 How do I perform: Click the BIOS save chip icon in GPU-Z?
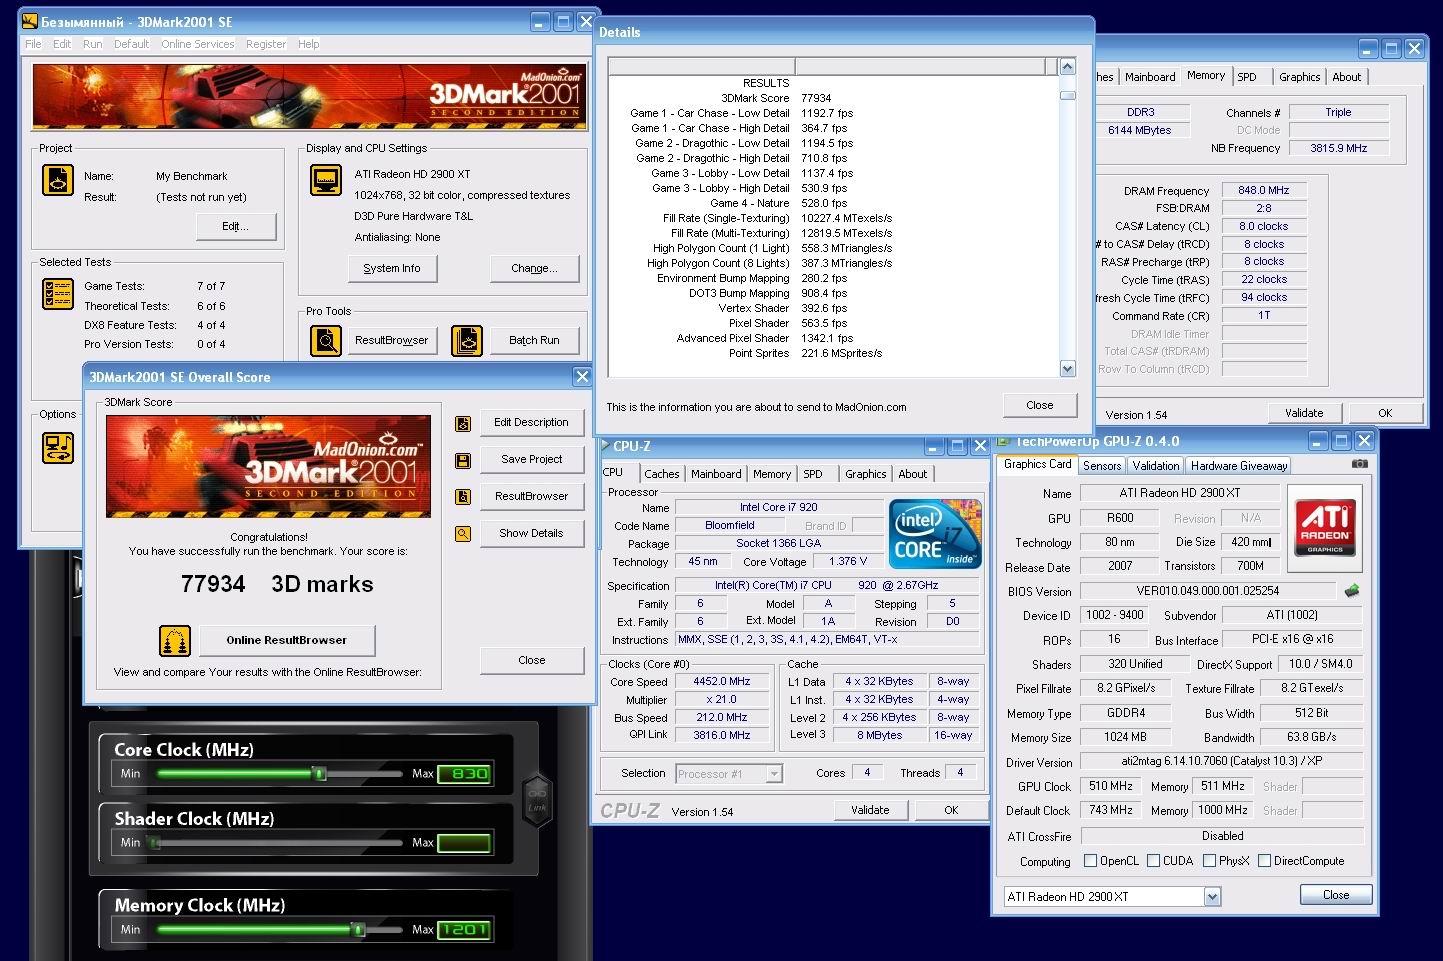[x=1352, y=591]
